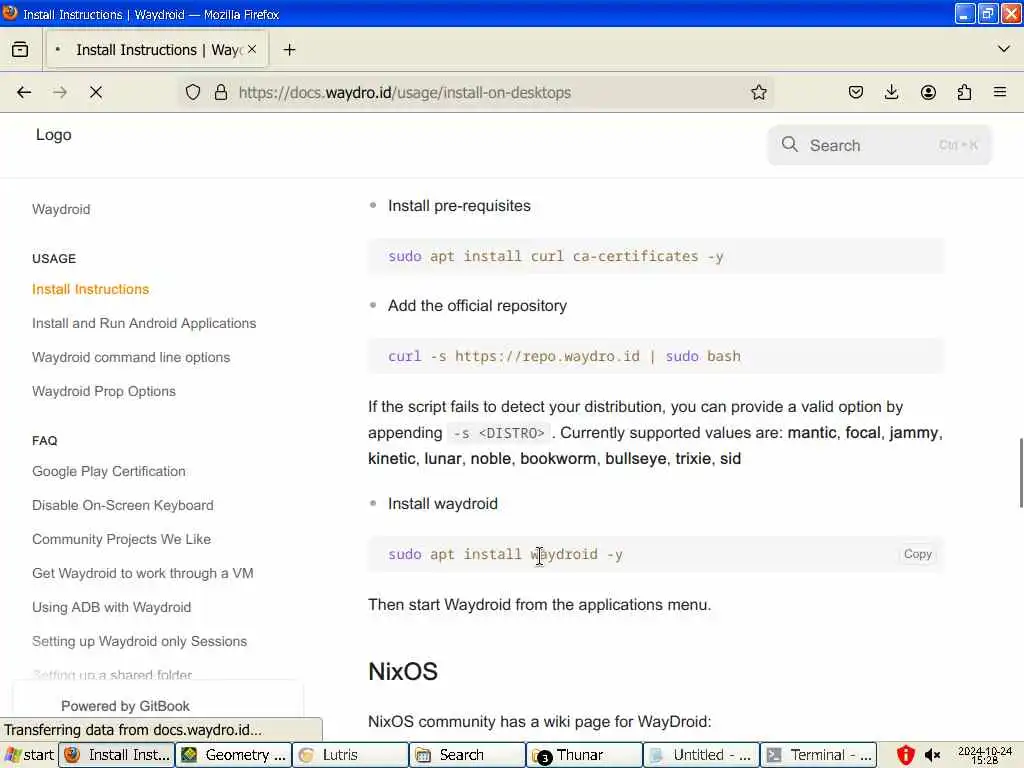
Task: Click the red shield tray icon
Action: click(905, 755)
